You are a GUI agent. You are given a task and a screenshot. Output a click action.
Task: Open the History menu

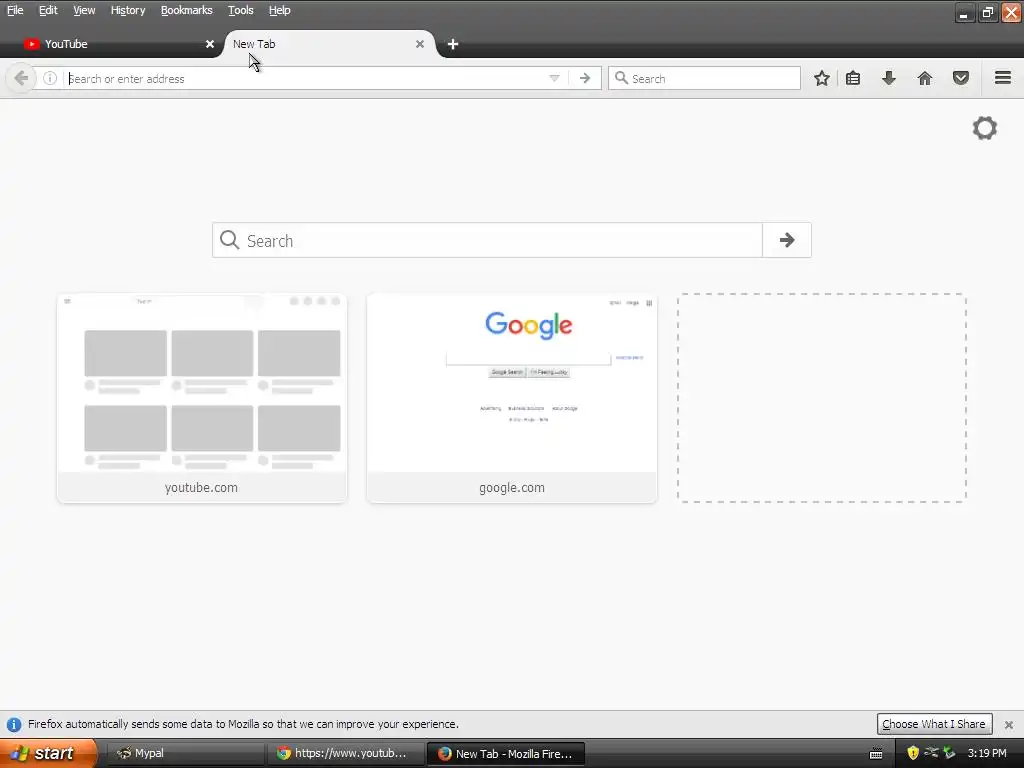pos(127,10)
